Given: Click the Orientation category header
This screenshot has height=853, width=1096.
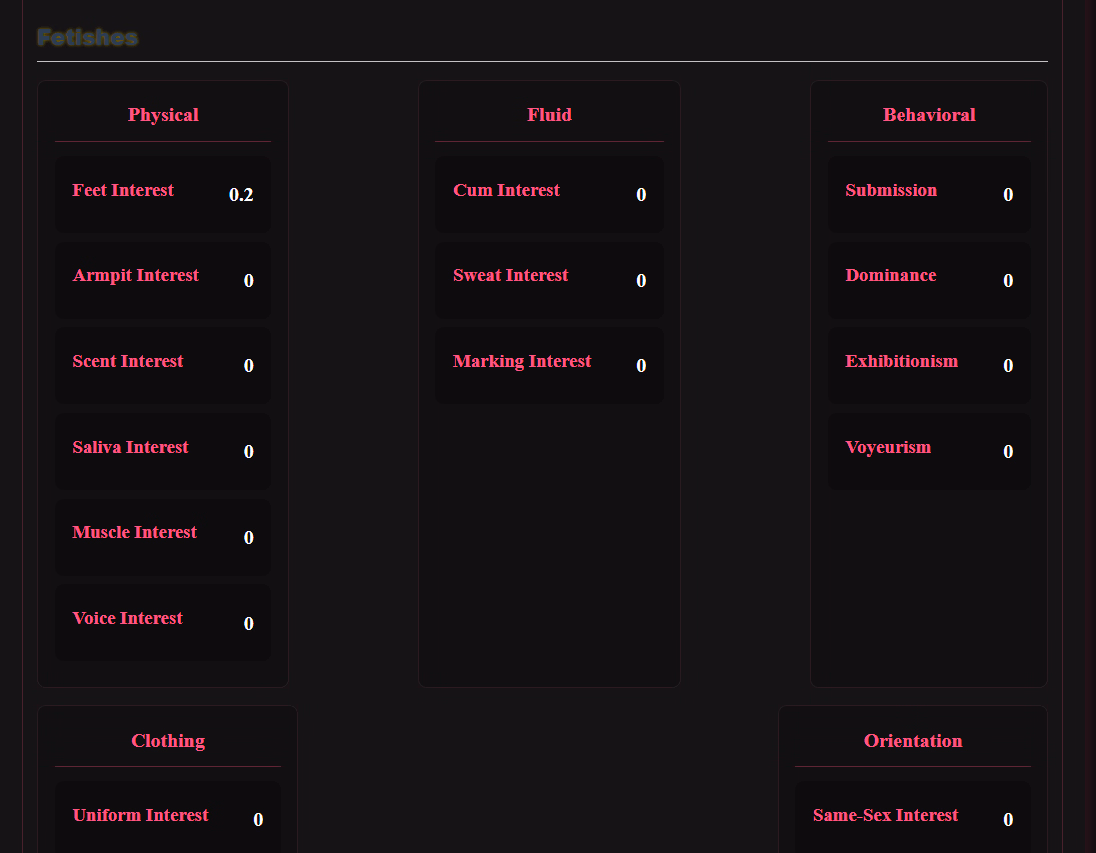Looking at the screenshot, I should point(912,741).
